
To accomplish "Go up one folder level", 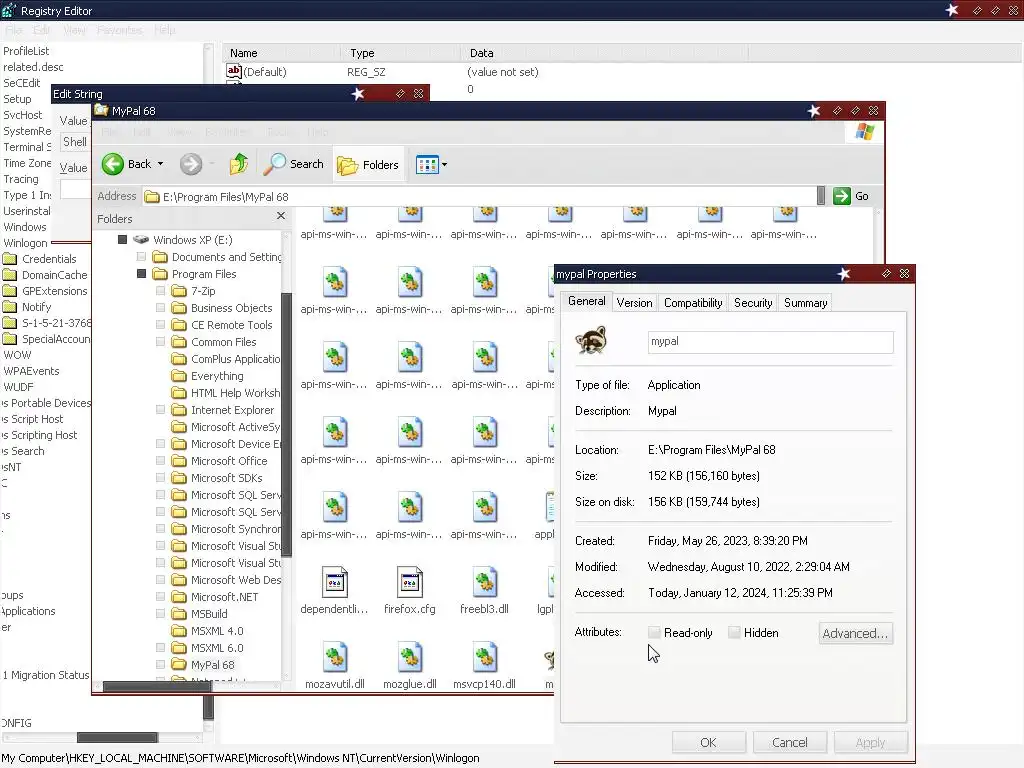I will 239,164.
